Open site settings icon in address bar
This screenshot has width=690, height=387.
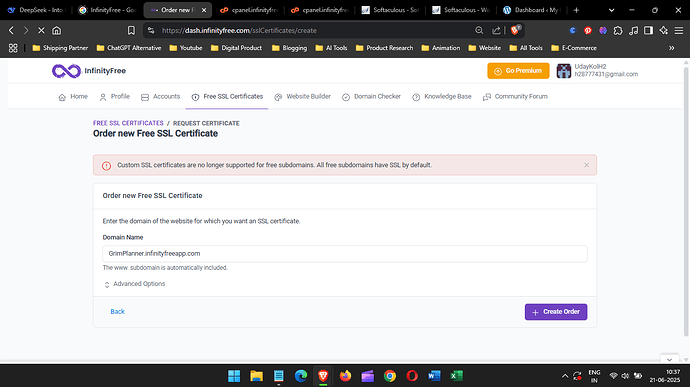(x=151, y=30)
